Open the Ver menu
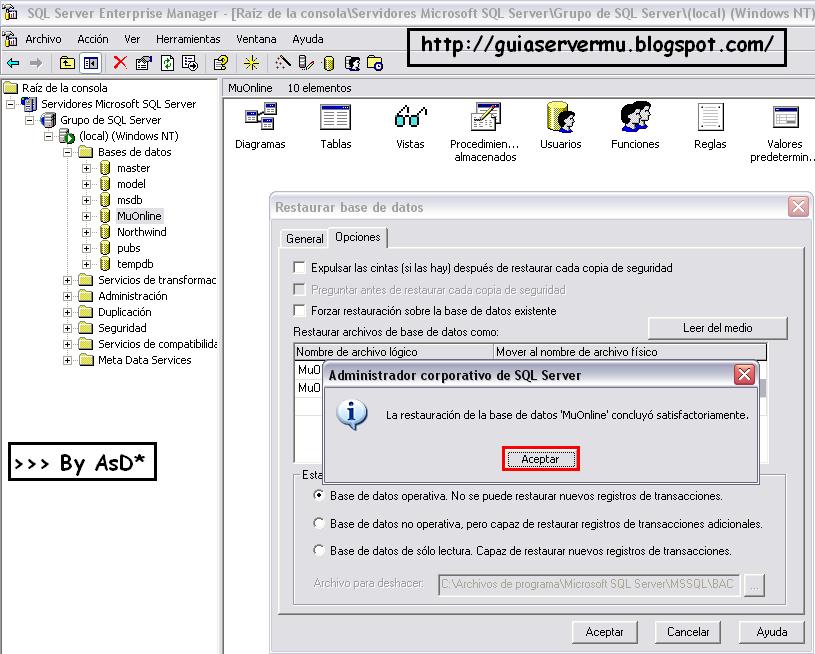The width and height of the screenshot is (815, 654). [132, 39]
